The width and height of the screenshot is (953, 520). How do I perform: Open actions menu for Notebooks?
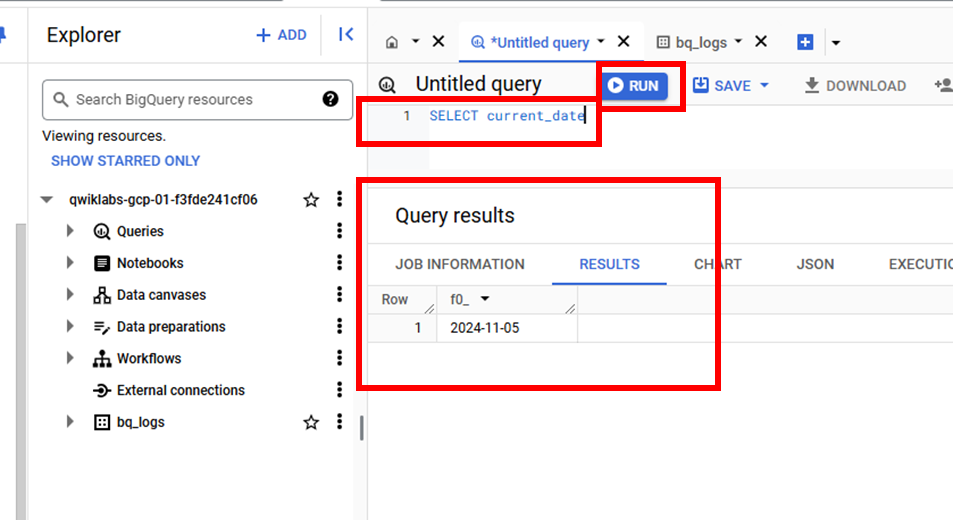(339, 262)
